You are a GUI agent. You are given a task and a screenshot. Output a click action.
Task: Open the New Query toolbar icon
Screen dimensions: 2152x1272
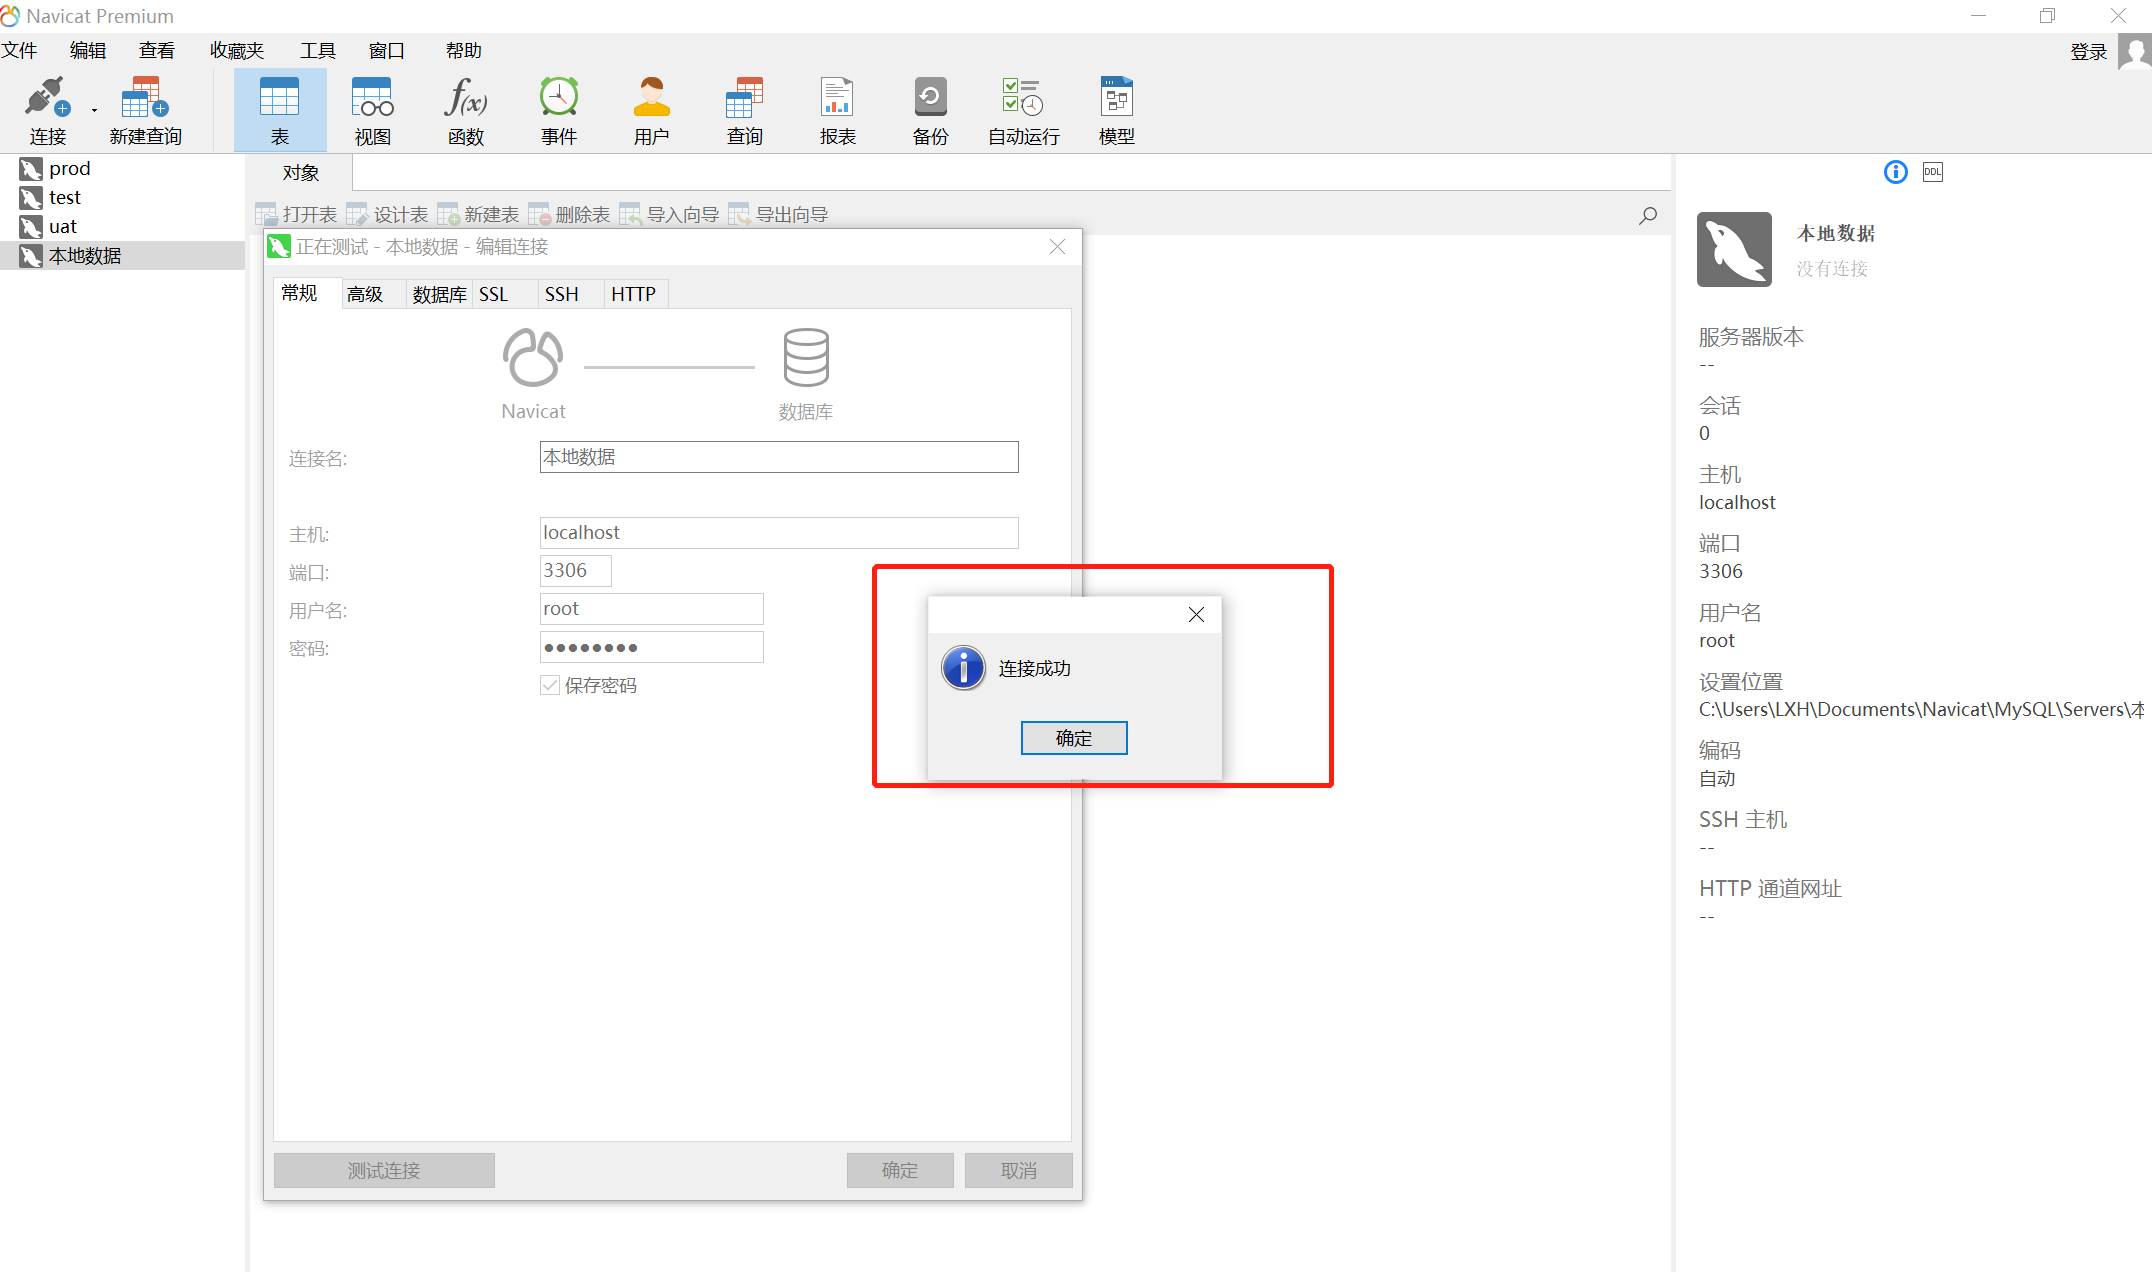145,98
